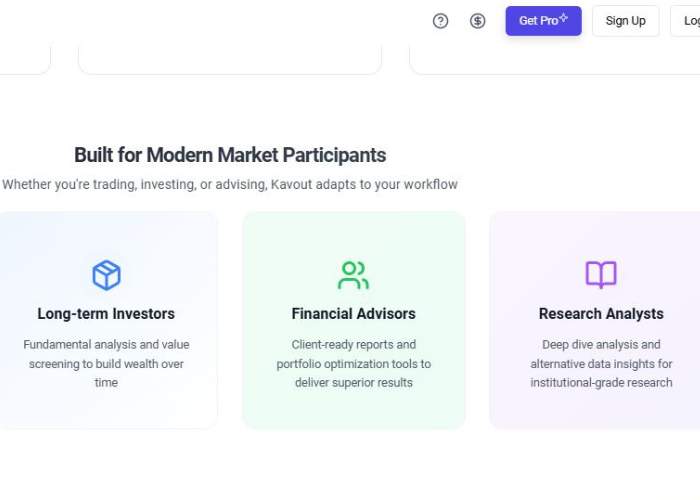Click the partially visible Log in button
Screen dimensions: 700x500
[685, 21]
